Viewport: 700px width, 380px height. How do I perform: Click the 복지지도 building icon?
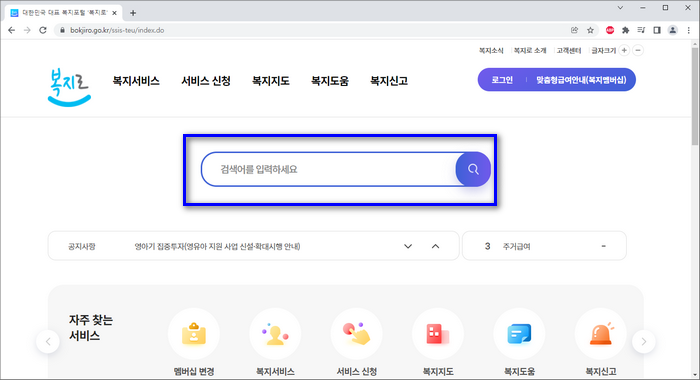point(438,334)
